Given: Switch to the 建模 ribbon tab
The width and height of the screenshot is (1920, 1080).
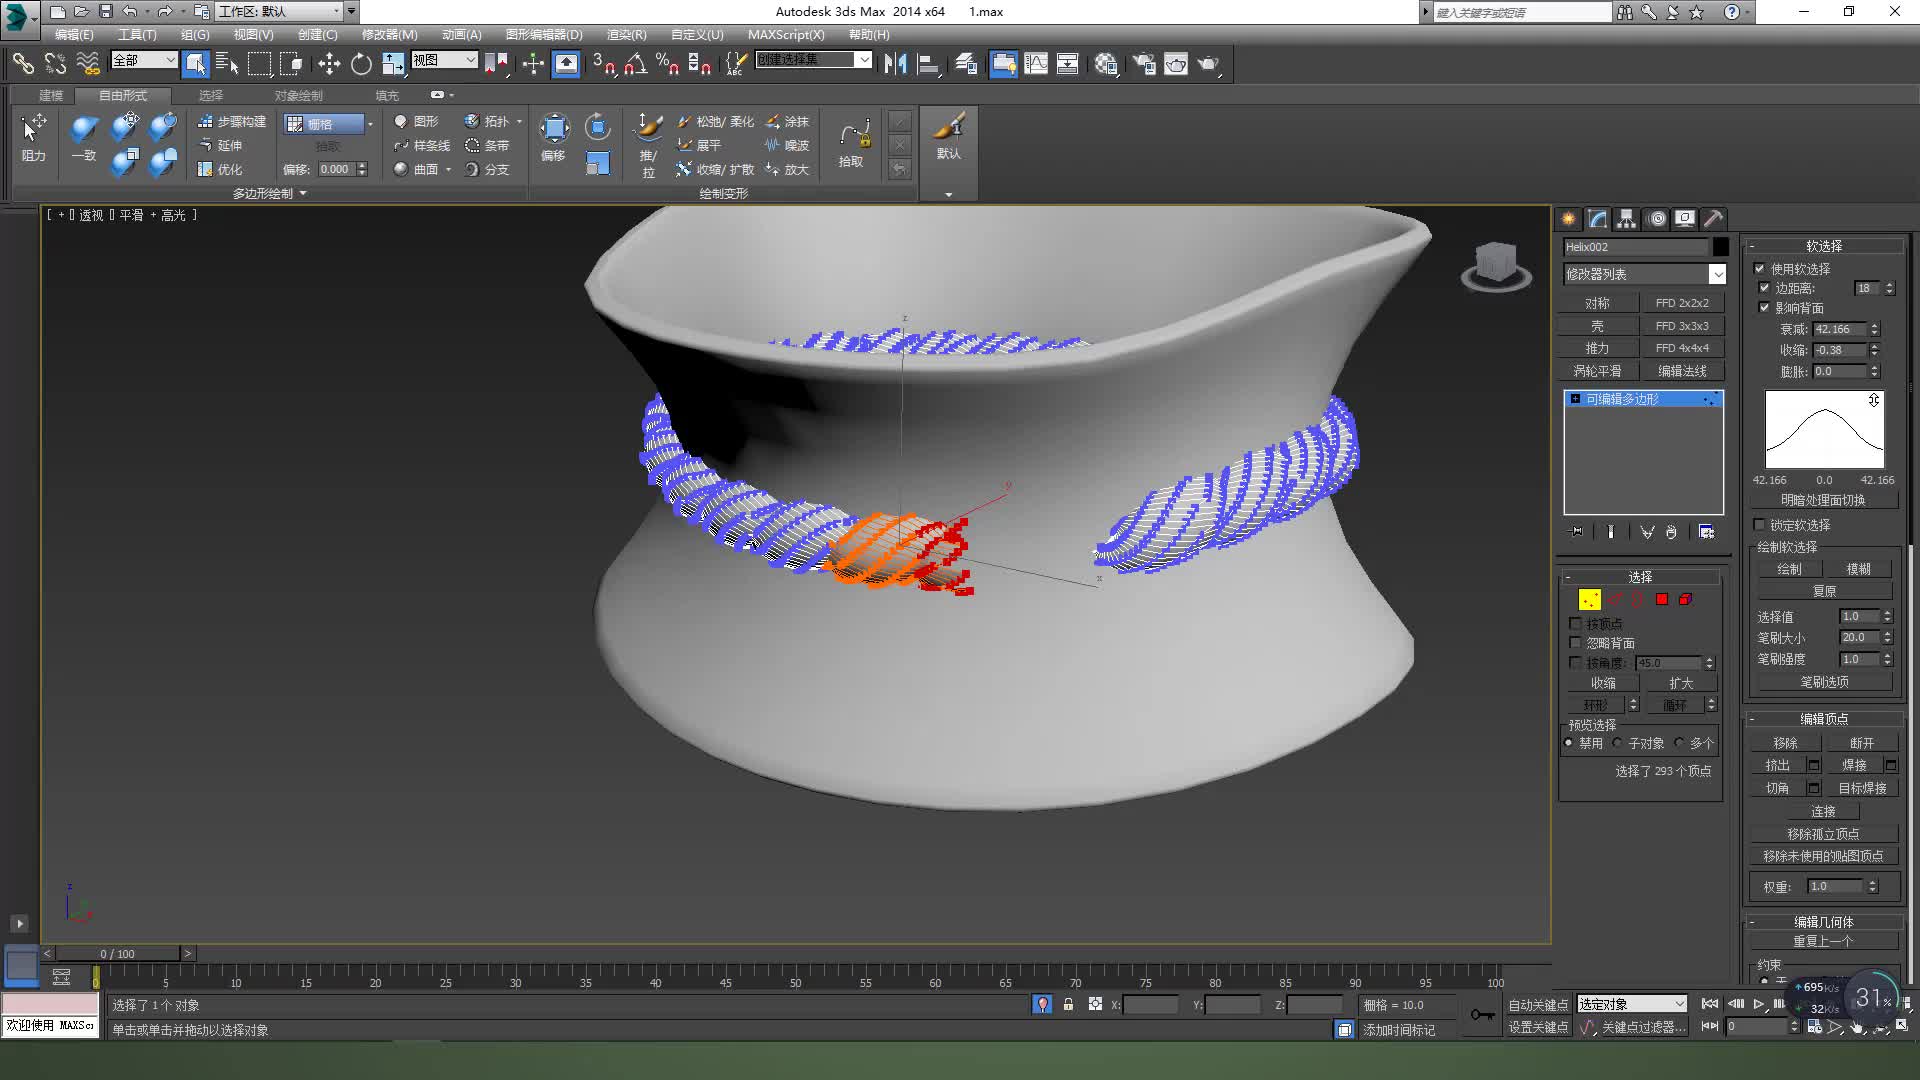Looking at the screenshot, I should pos(50,95).
